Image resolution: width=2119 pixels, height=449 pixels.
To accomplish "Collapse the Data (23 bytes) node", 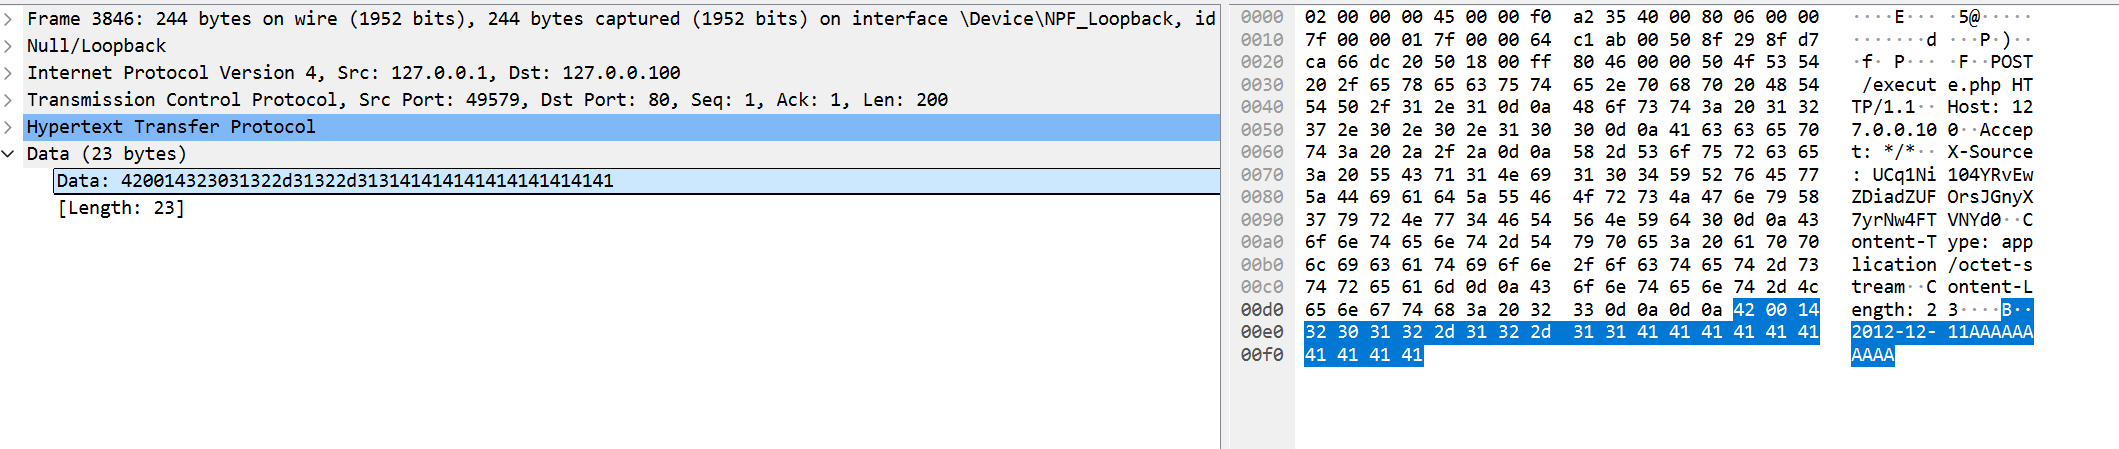I will (8, 154).
